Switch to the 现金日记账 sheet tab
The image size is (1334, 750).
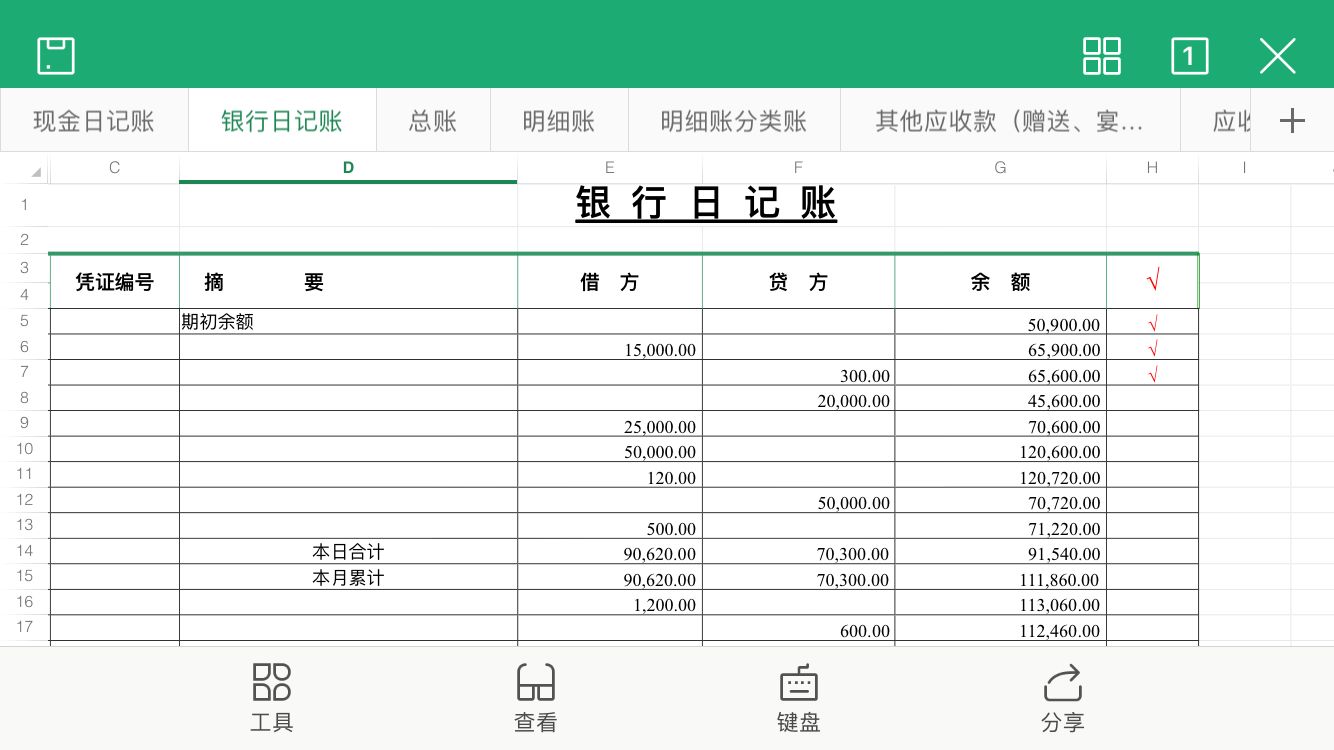tap(93, 119)
